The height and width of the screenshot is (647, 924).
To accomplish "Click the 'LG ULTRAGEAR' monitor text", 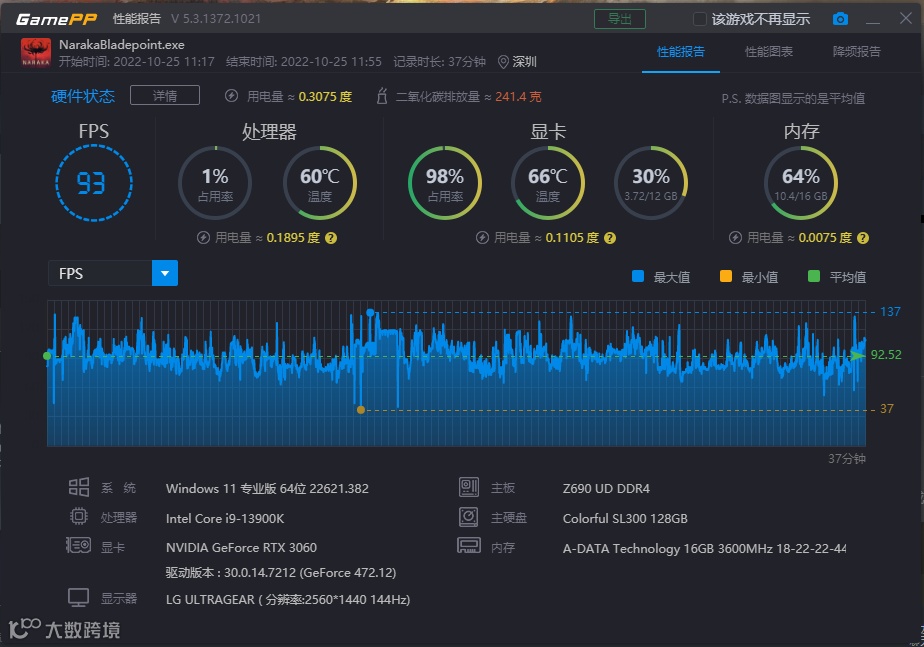I will pyautogui.click(x=288, y=600).
